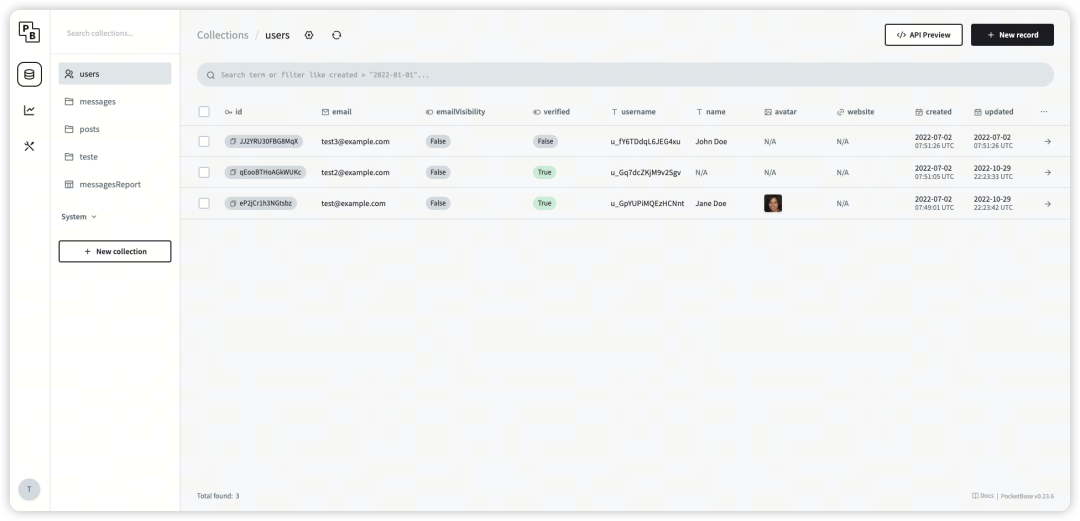The image size is (1080, 521).
Task: Click the PocketBase logo
Action: click(x=29, y=32)
